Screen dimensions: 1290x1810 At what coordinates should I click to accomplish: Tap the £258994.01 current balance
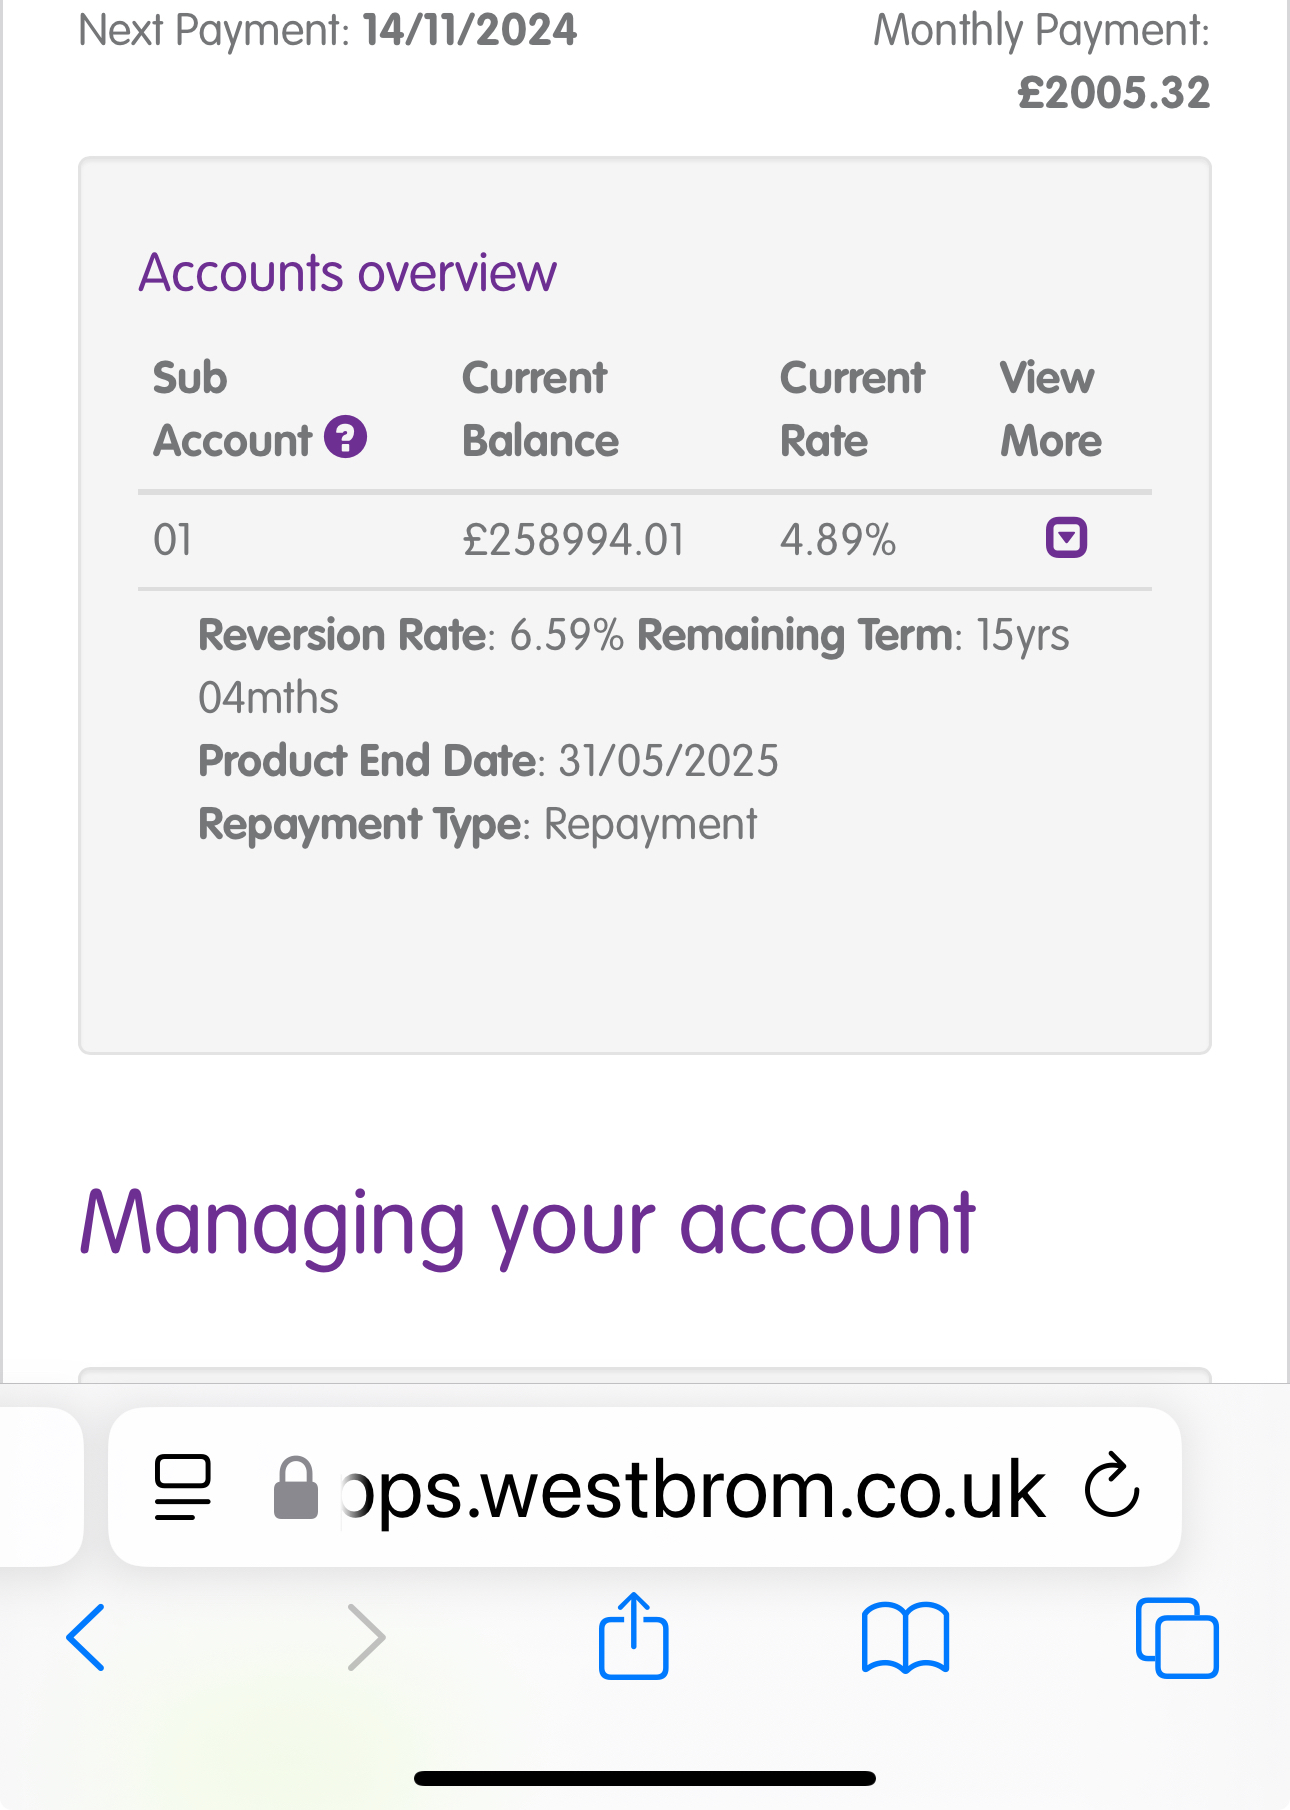573,540
